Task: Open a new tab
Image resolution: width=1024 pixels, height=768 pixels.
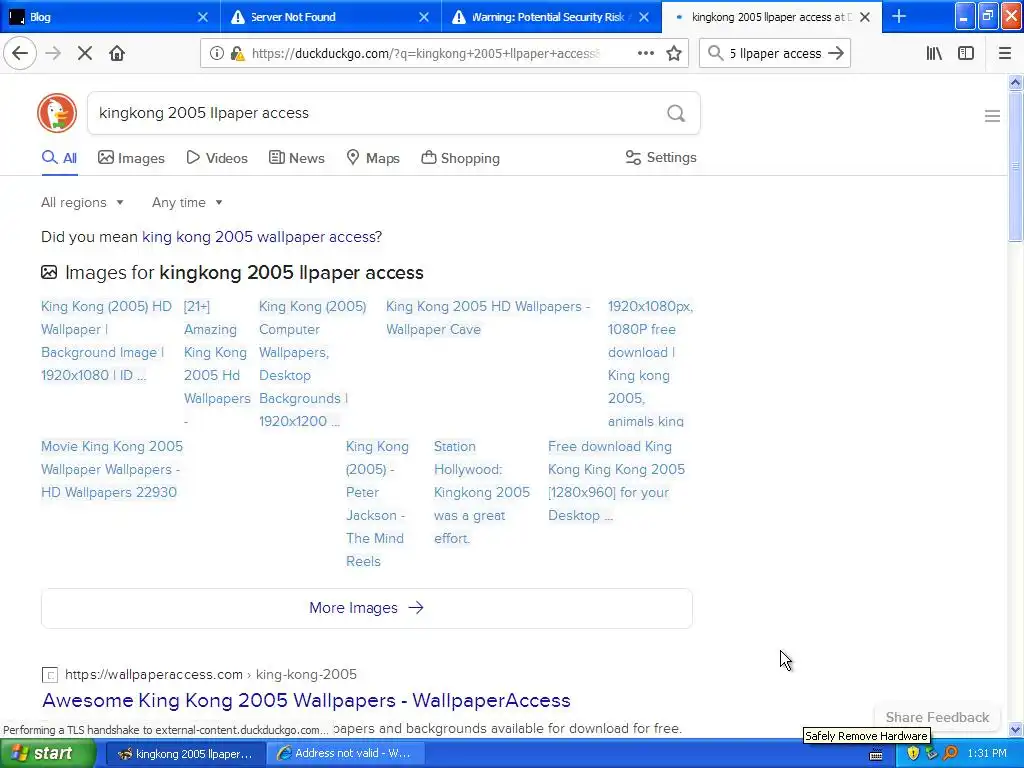Action: (x=899, y=16)
